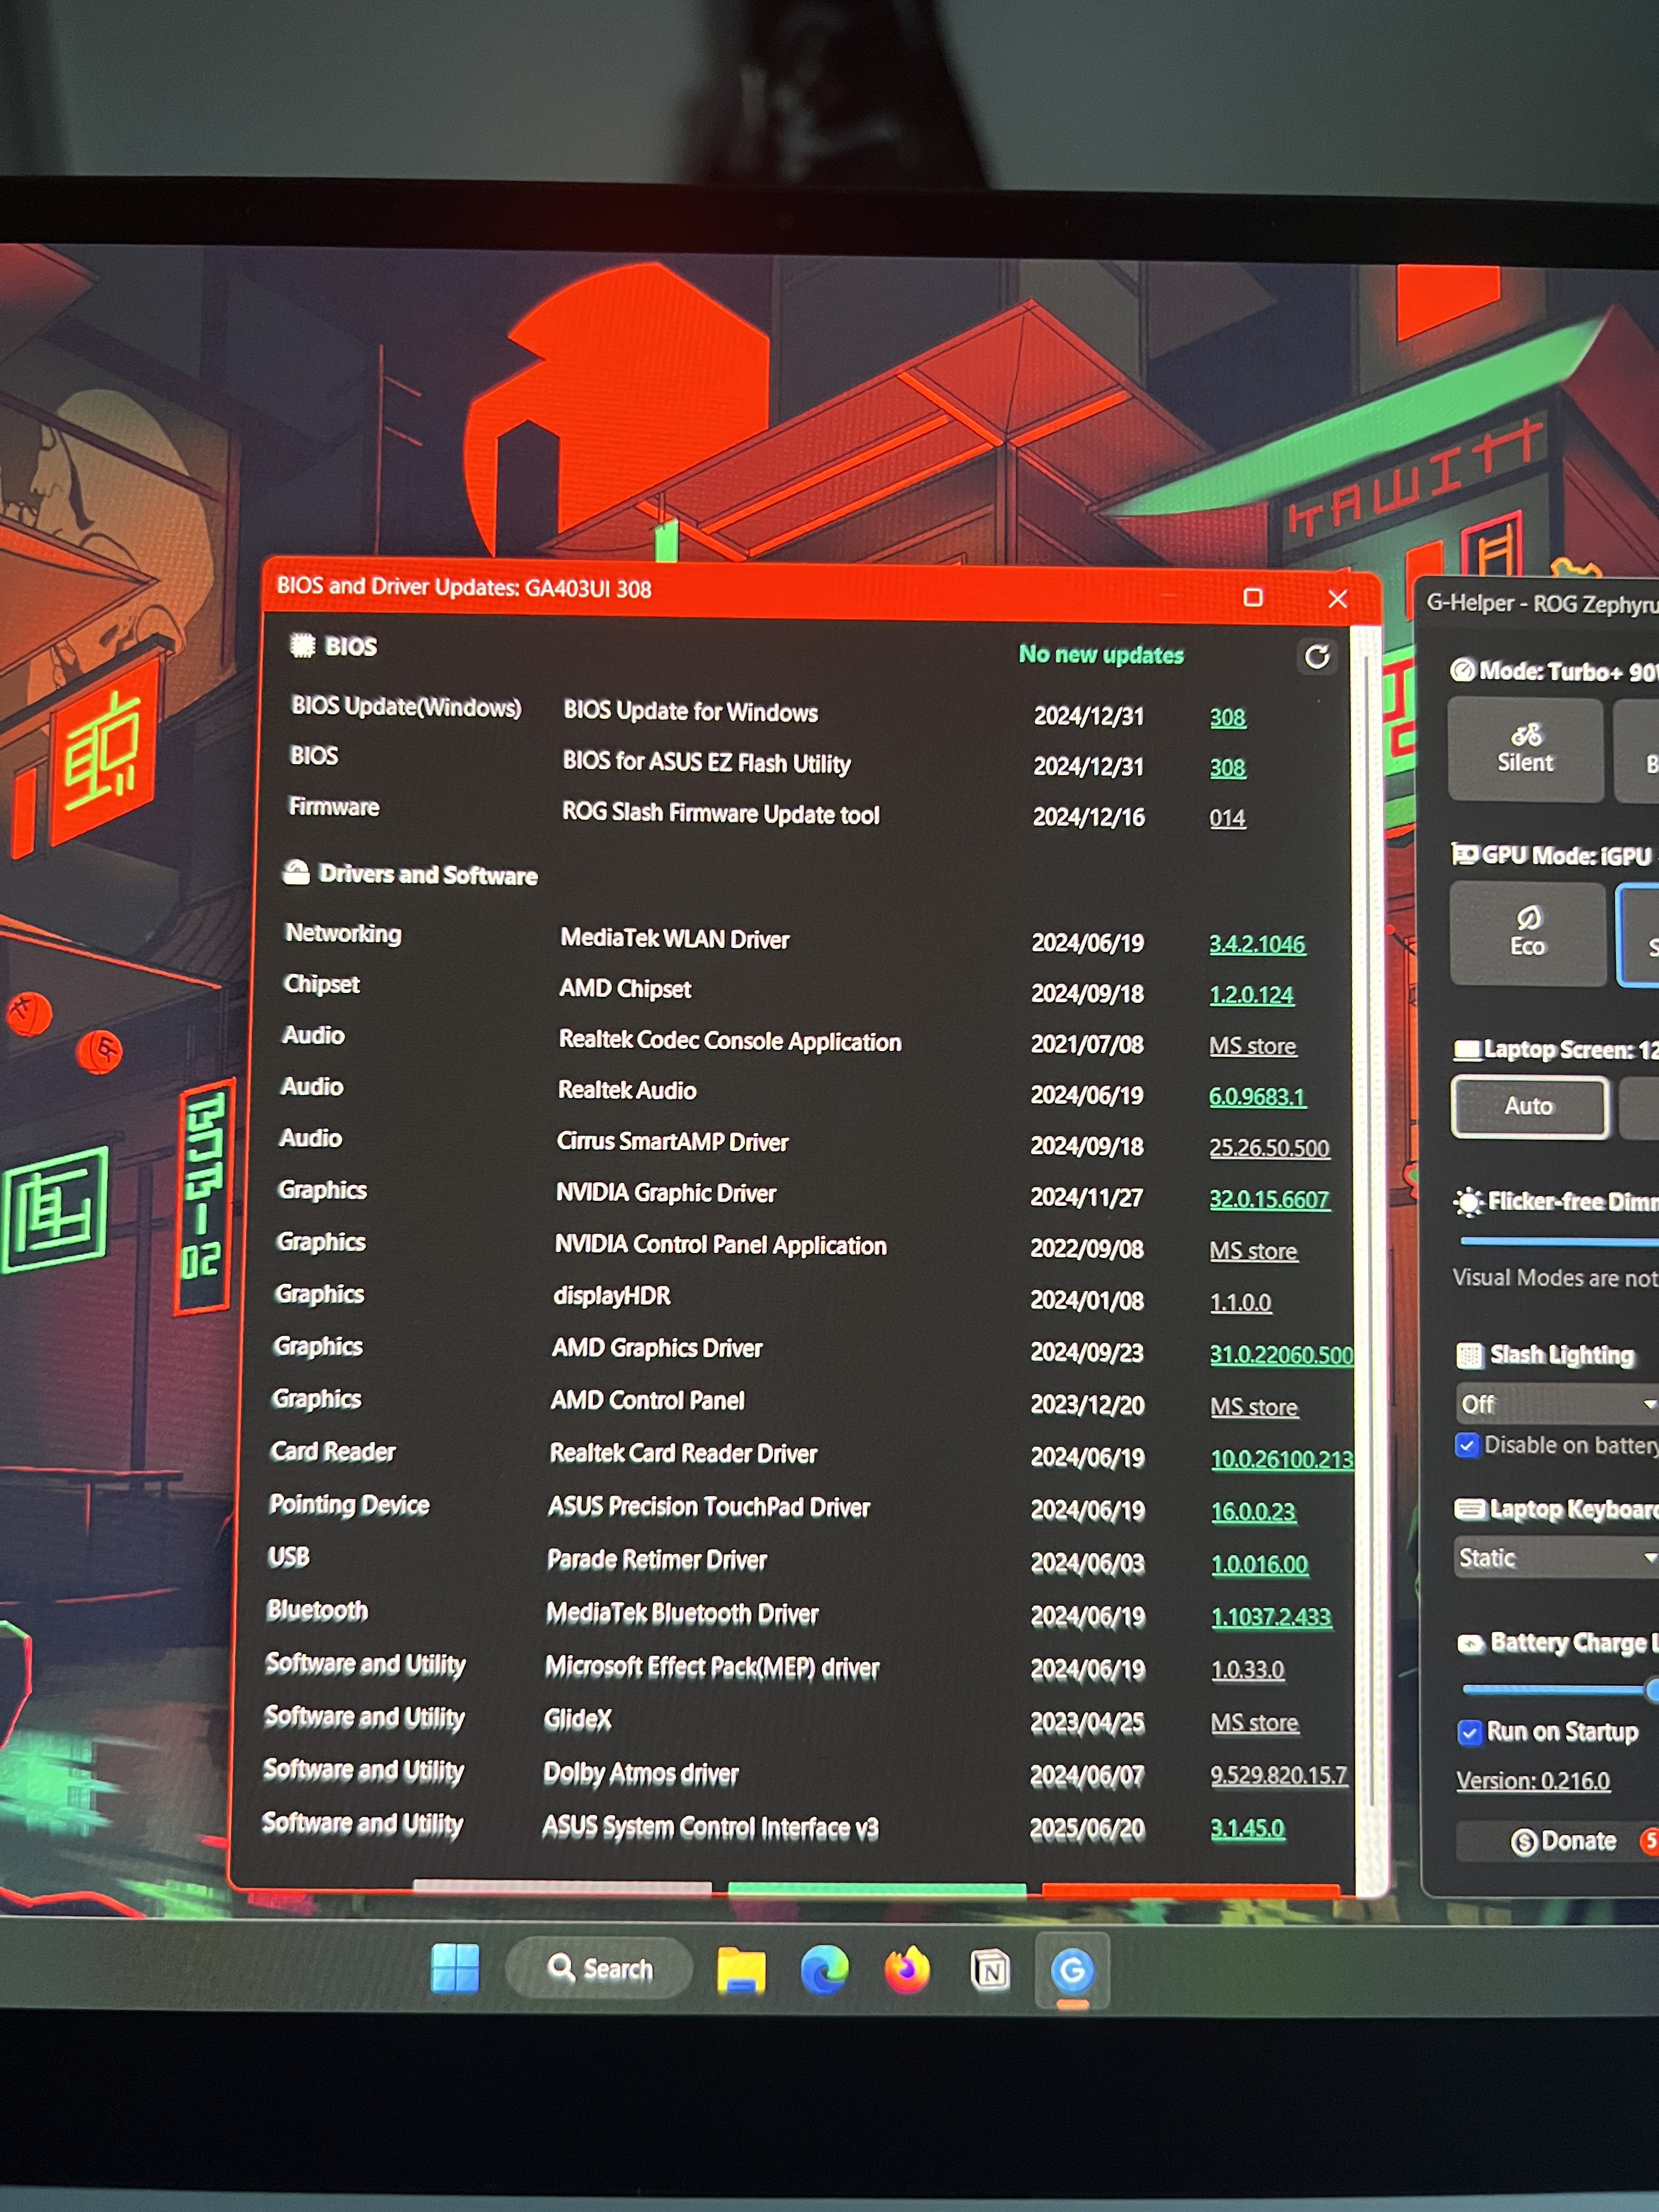Open Cirrus SmartAMP 25.26.50.500 link
This screenshot has width=1659, height=2212.
(1269, 1148)
